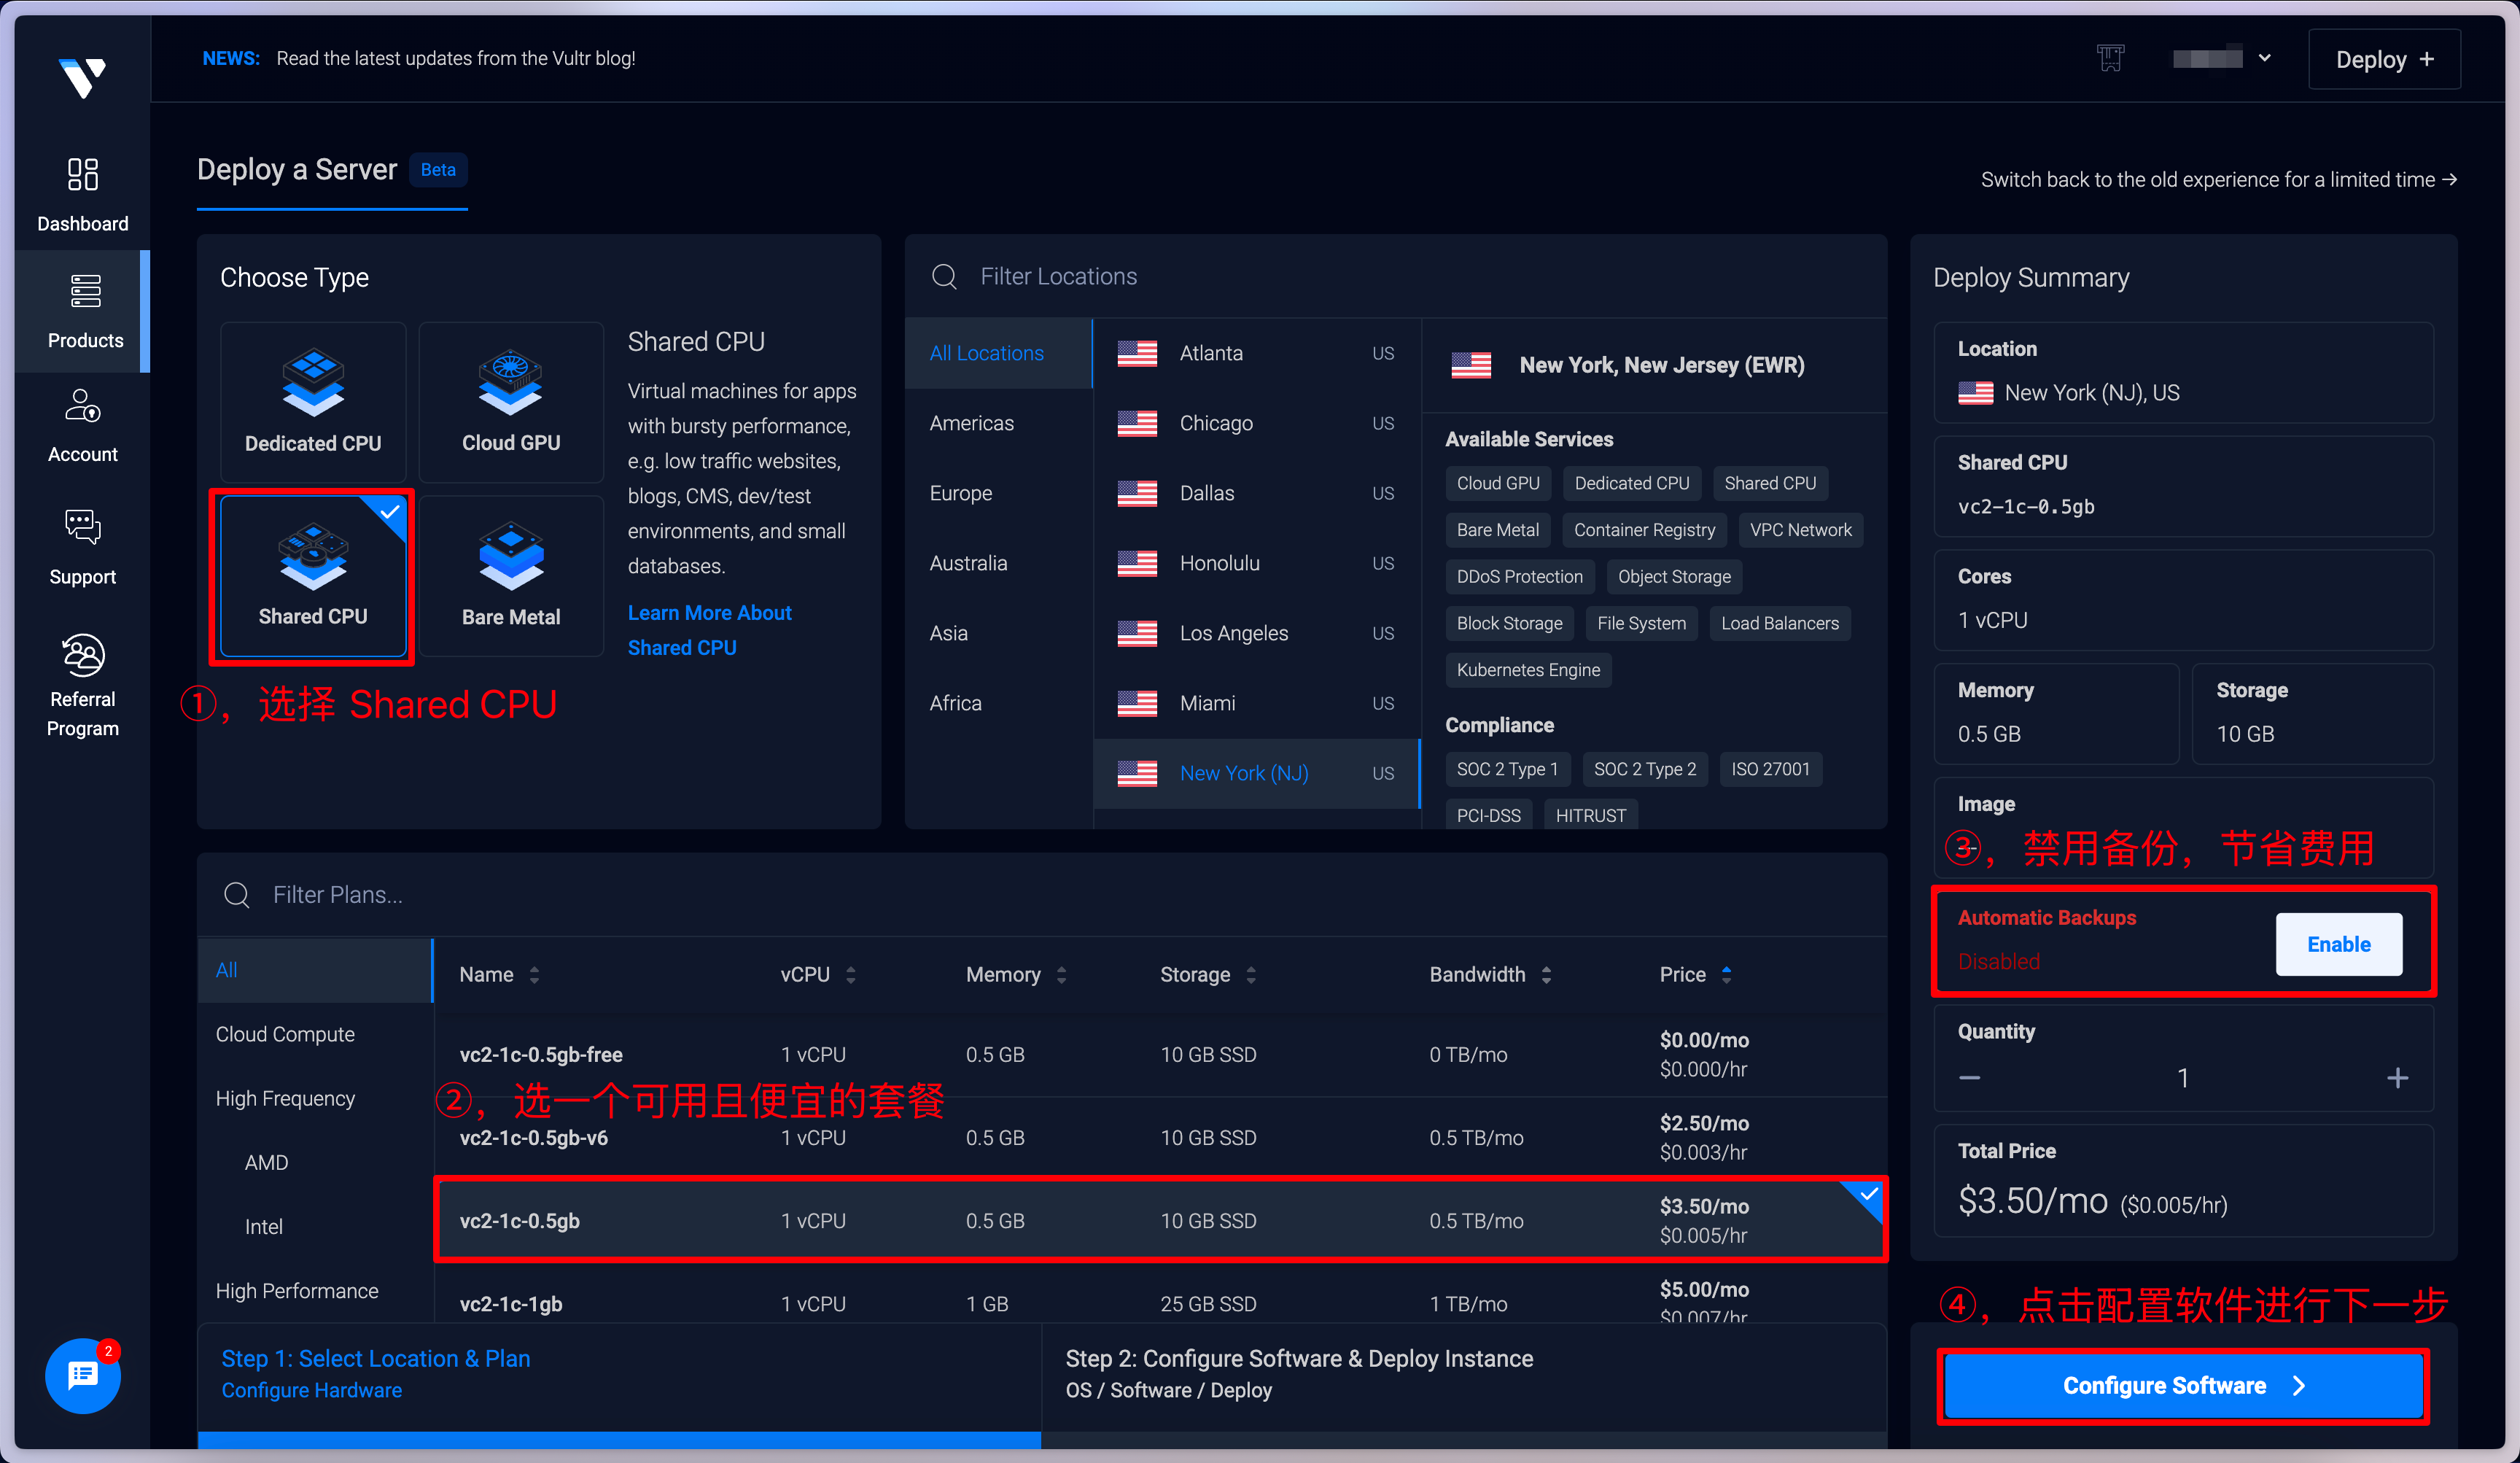Screen dimensions: 2520x1463
Task: Filter plans by High Frequency category
Action: pyautogui.click(x=285, y=1098)
